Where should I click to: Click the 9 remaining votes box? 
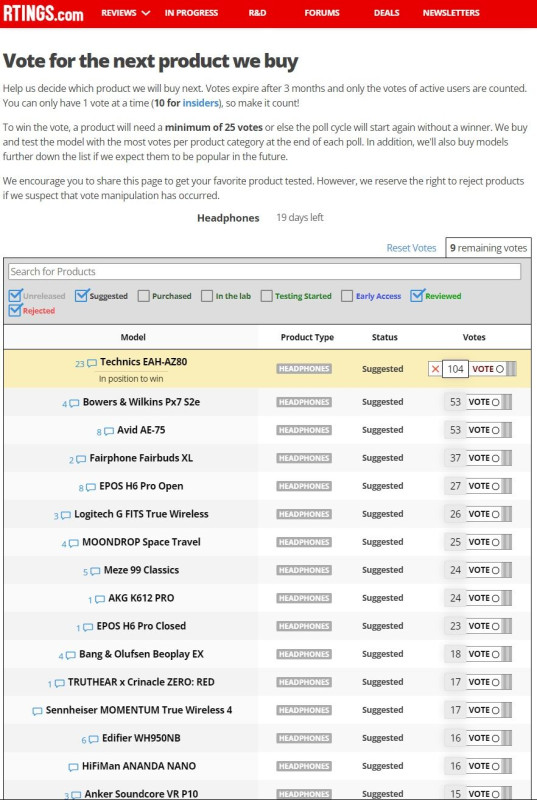tap(488, 248)
